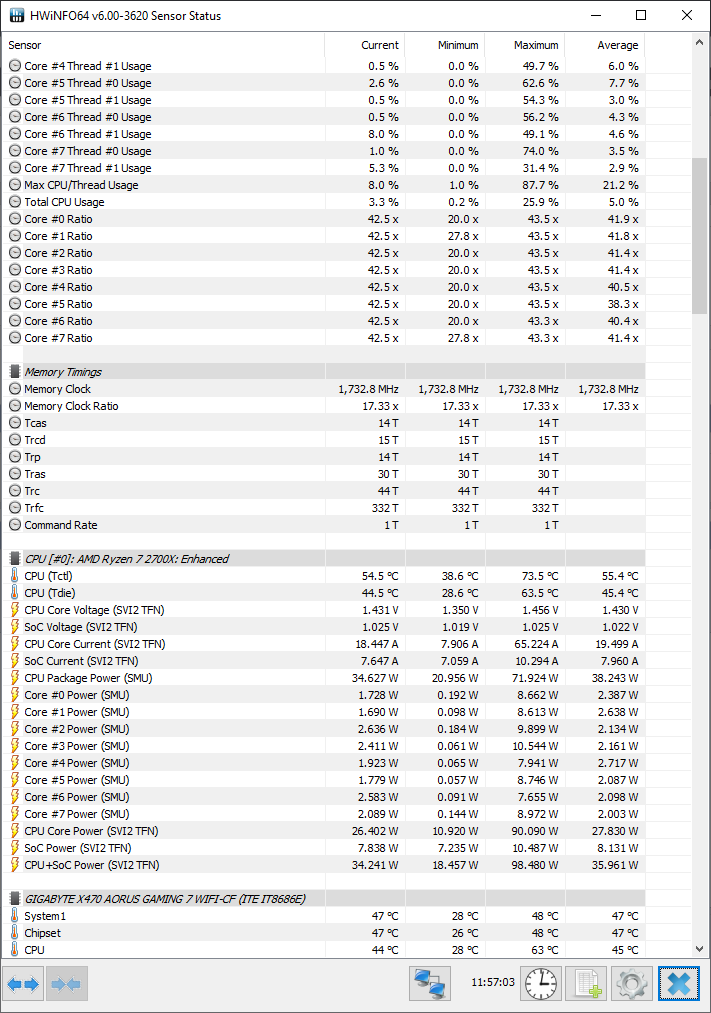
Task: Click the Average column header
Action: click(x=617, y=45)
